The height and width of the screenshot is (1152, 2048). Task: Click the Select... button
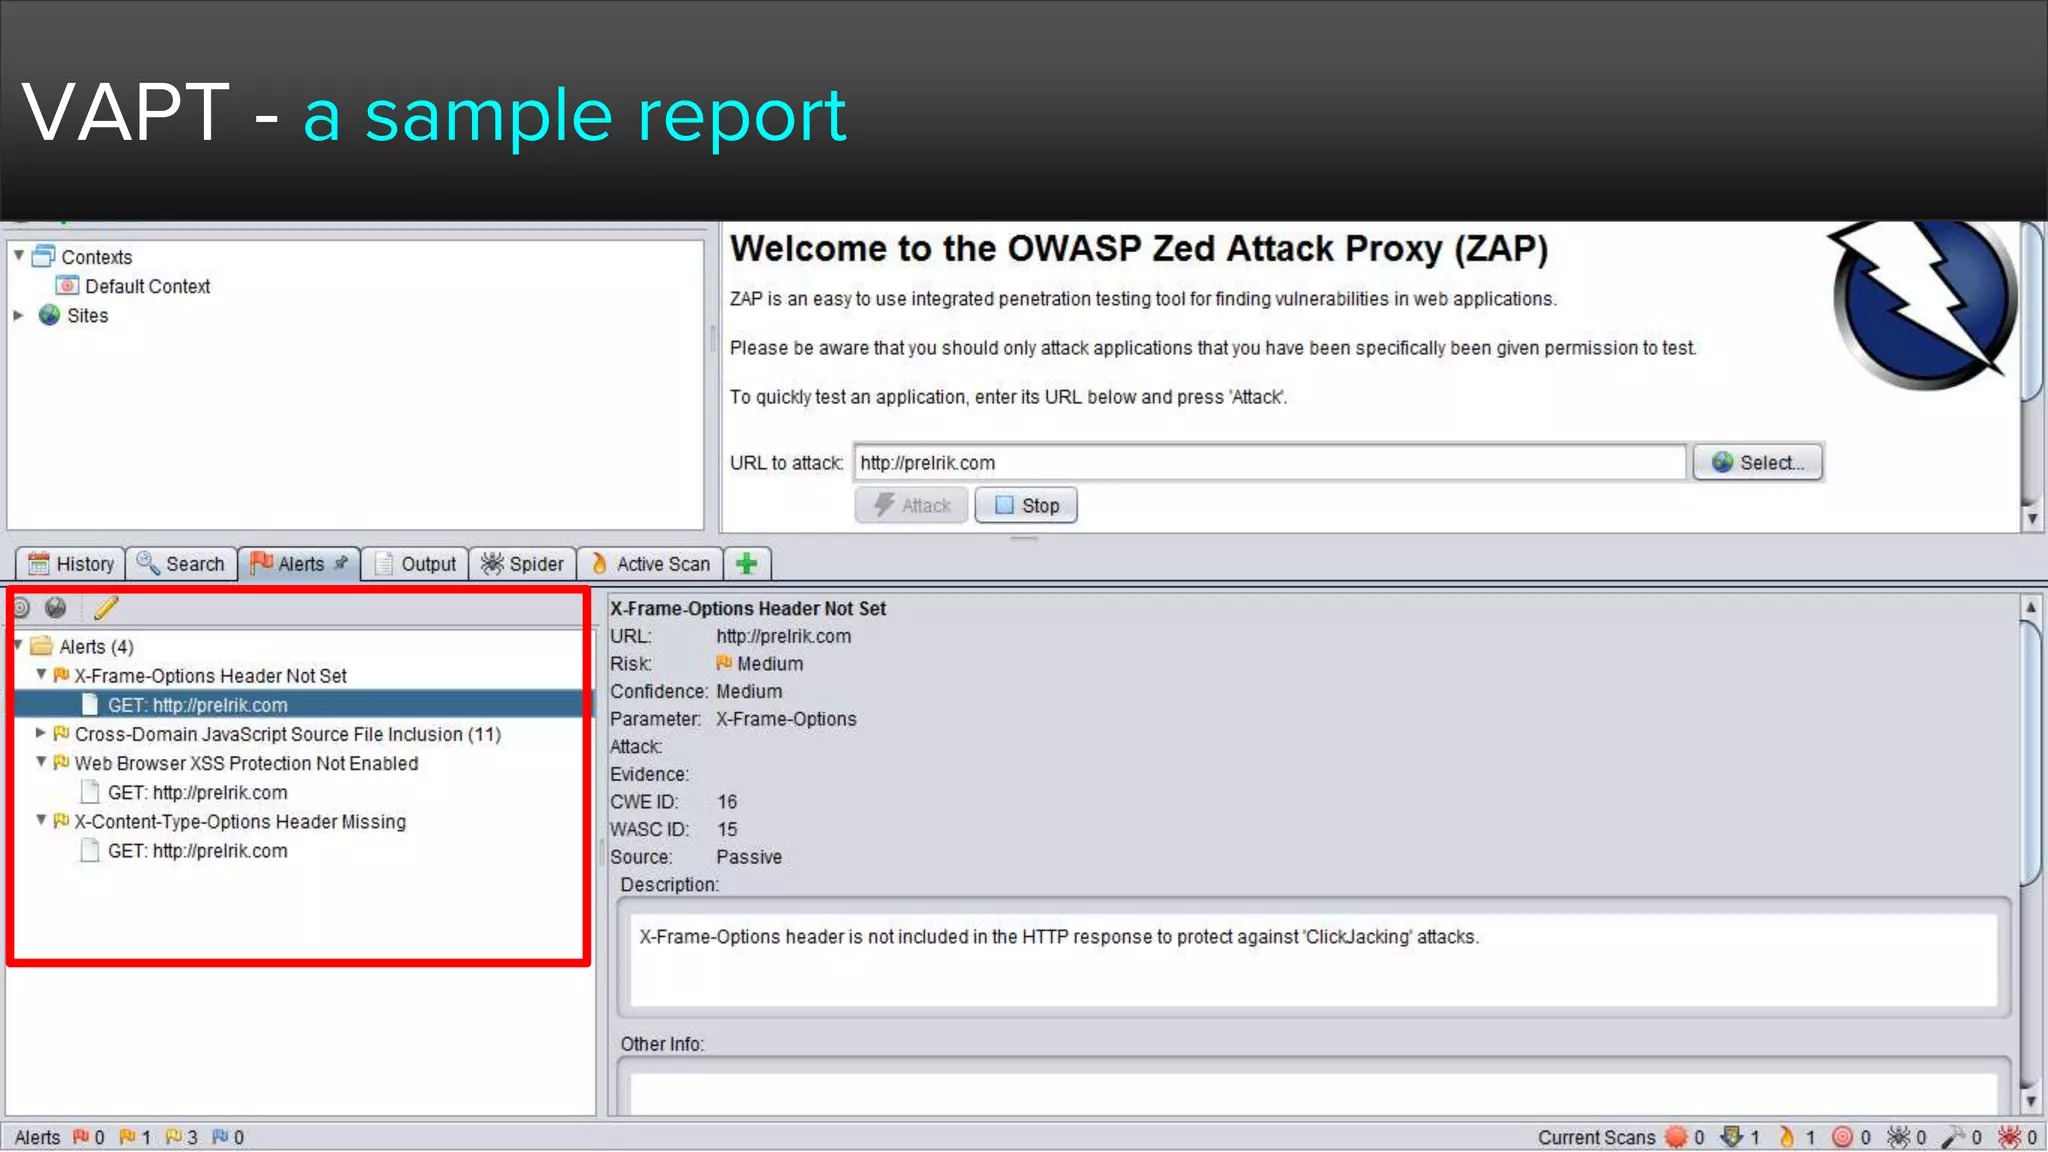tap(1758, 463)
